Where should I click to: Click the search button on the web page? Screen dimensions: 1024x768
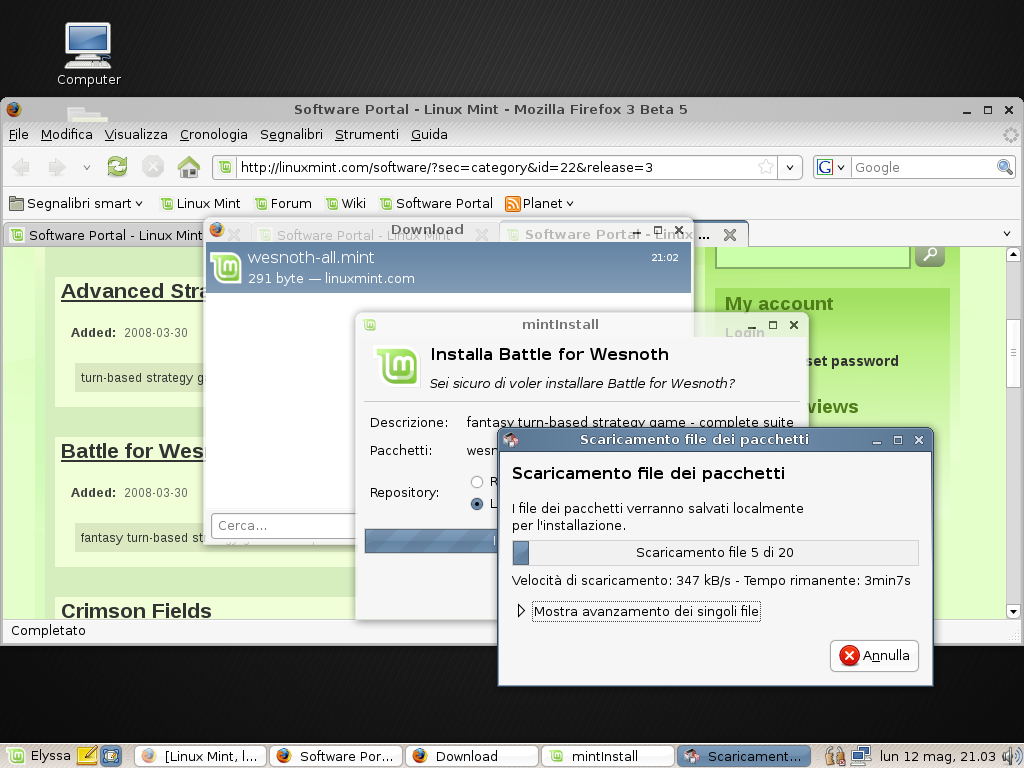930,255
